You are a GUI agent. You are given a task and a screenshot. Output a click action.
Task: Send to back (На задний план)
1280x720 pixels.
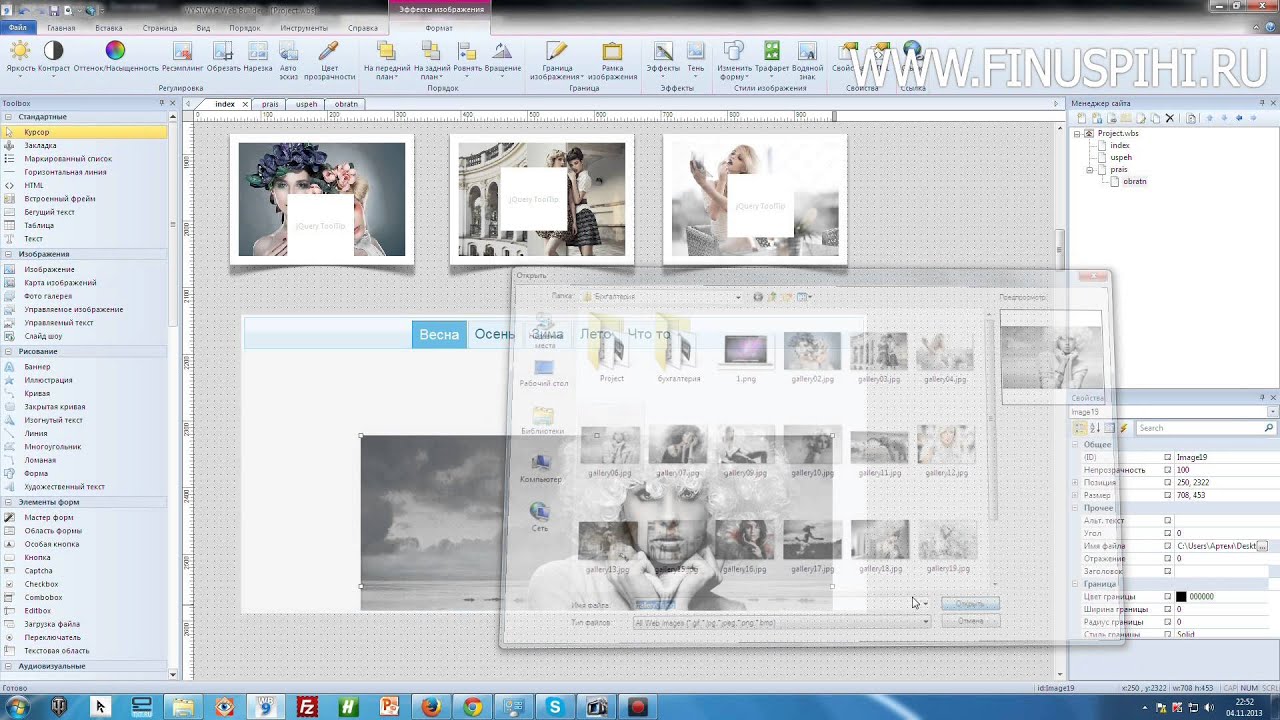pyautogui.click(x=432, y=60)
